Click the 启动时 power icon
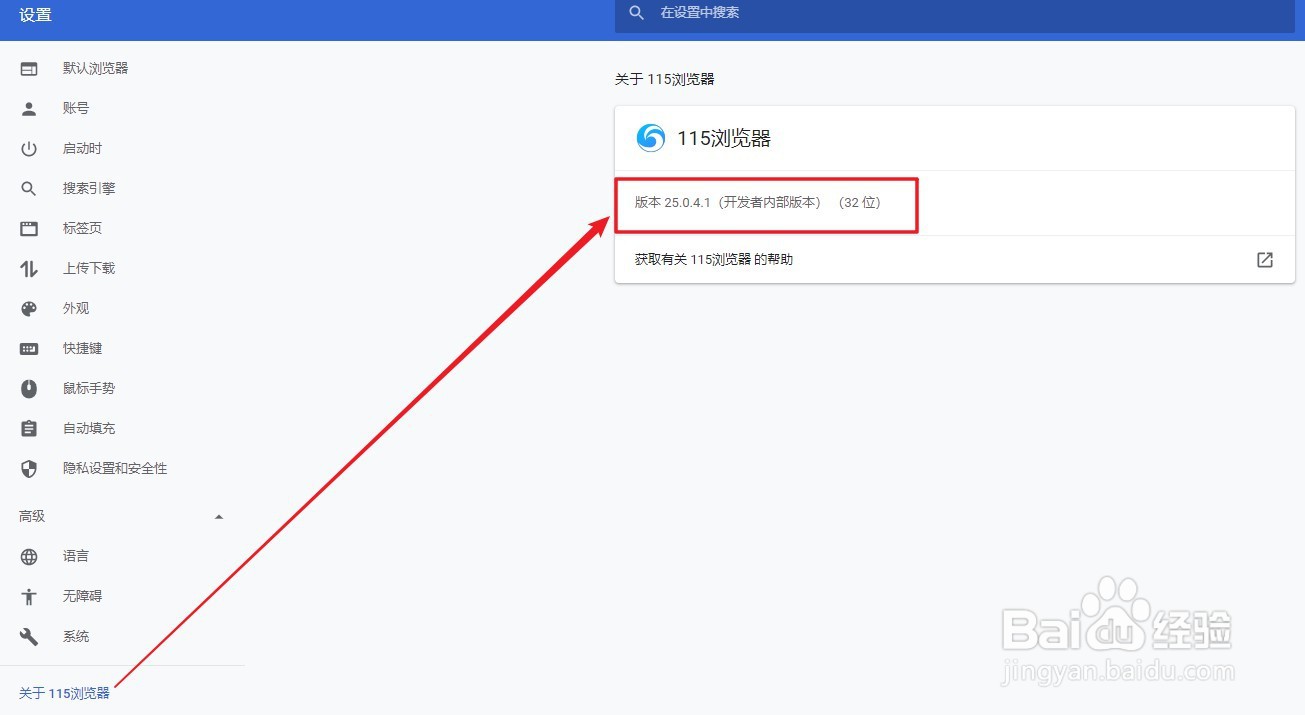Viewport: 1305px width, 715px height. 28,148
